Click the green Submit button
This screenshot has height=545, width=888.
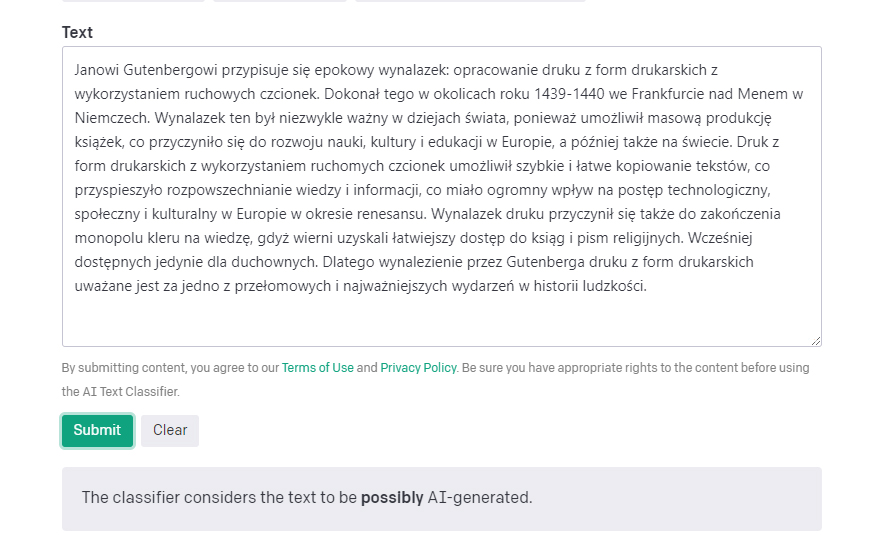coord(97,431)
